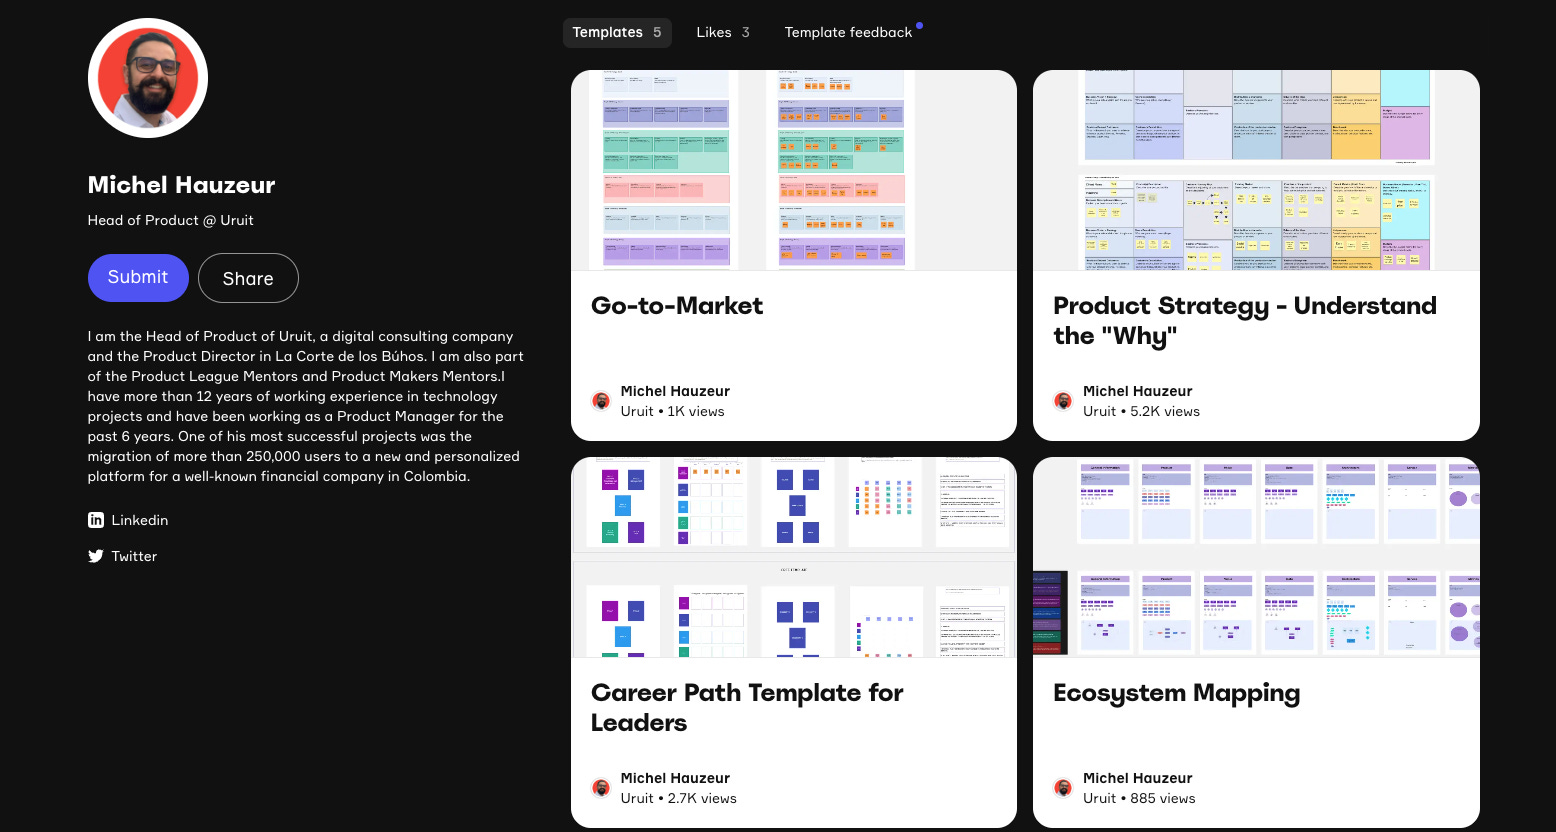This screenshot has height=832, width=1556.
Task: Click author avatar on Go-to-Market card
Action: (601, 401)
